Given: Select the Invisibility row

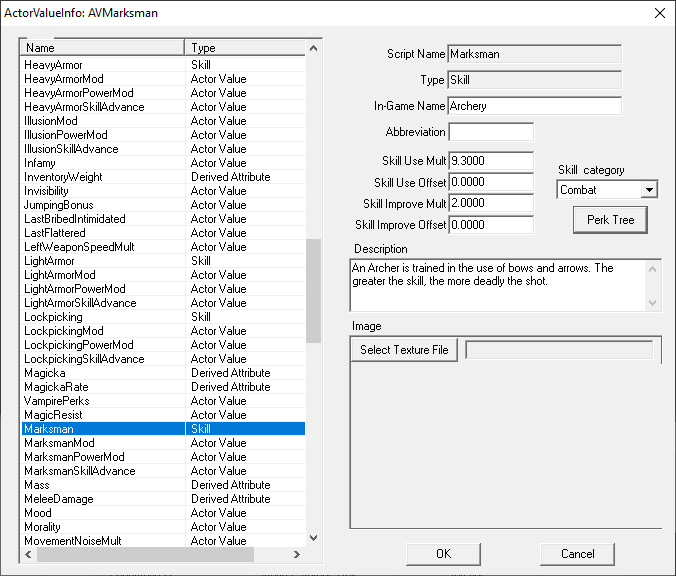Looking at the screenshot, I should coord(163,191).
